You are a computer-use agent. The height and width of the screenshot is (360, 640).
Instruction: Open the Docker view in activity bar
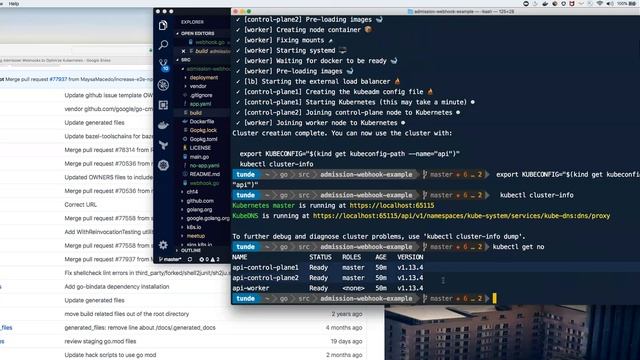[163, 125]
